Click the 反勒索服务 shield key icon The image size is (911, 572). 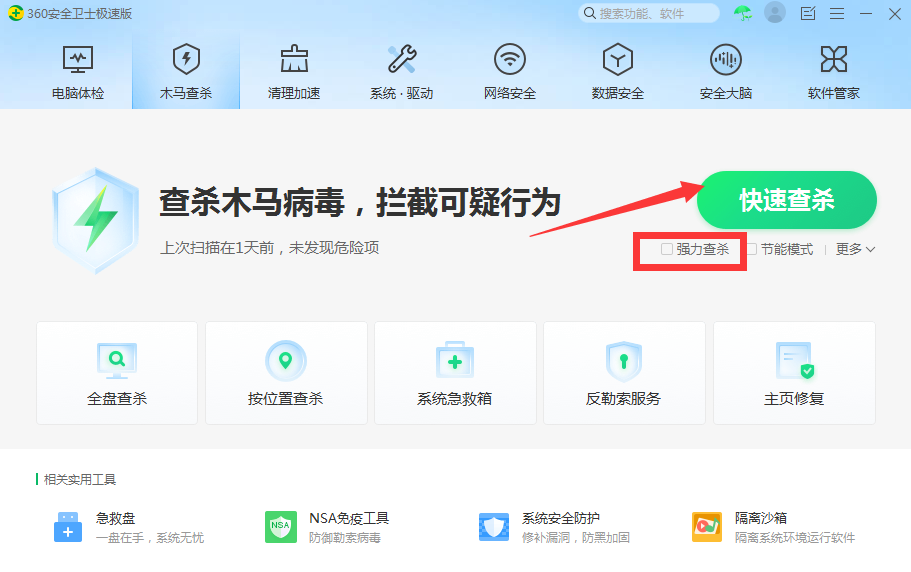coord(623,361)
